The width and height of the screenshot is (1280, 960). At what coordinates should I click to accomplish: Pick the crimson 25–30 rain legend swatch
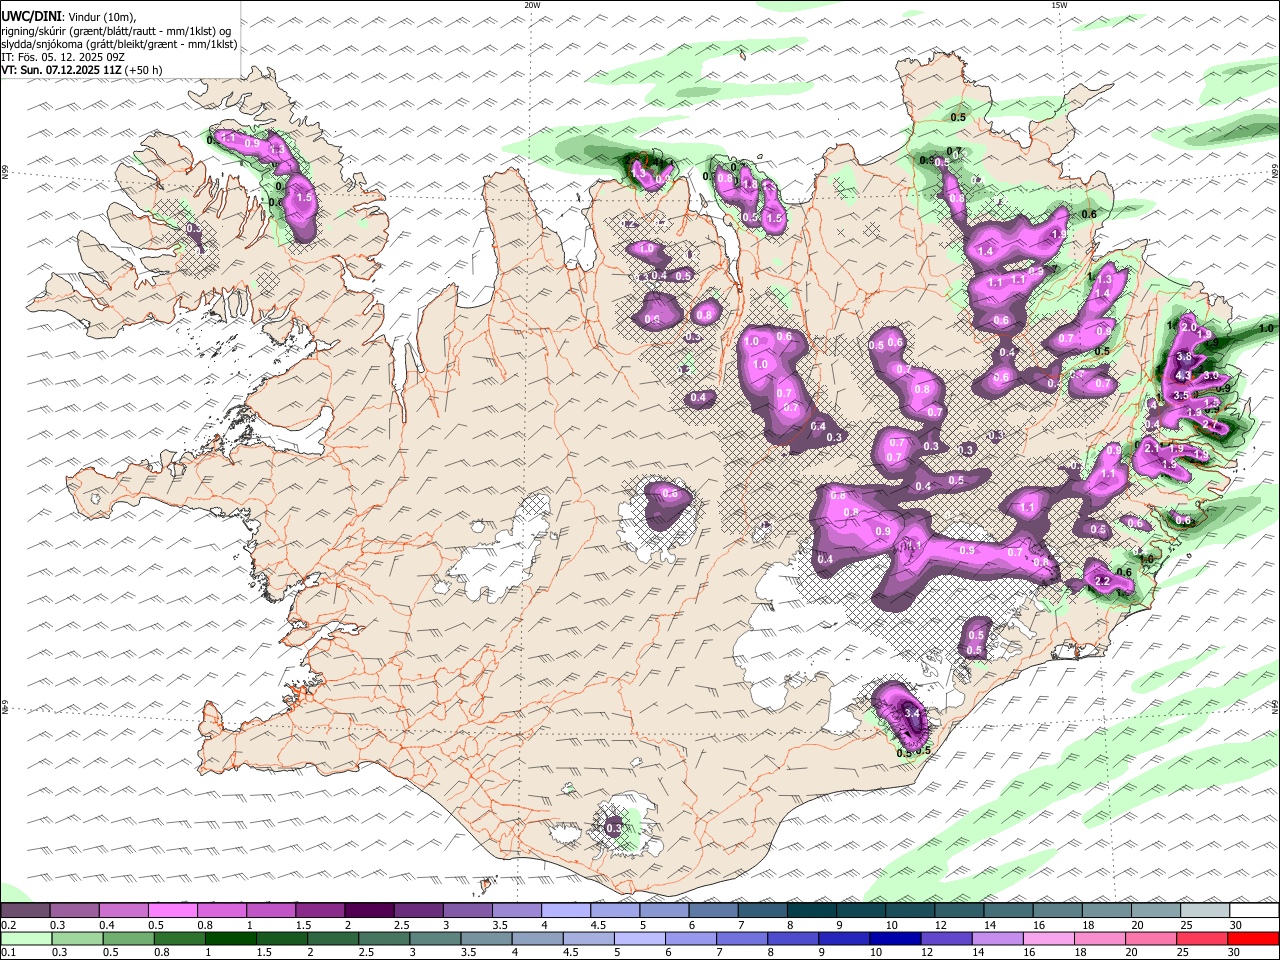coord(1202,938)
